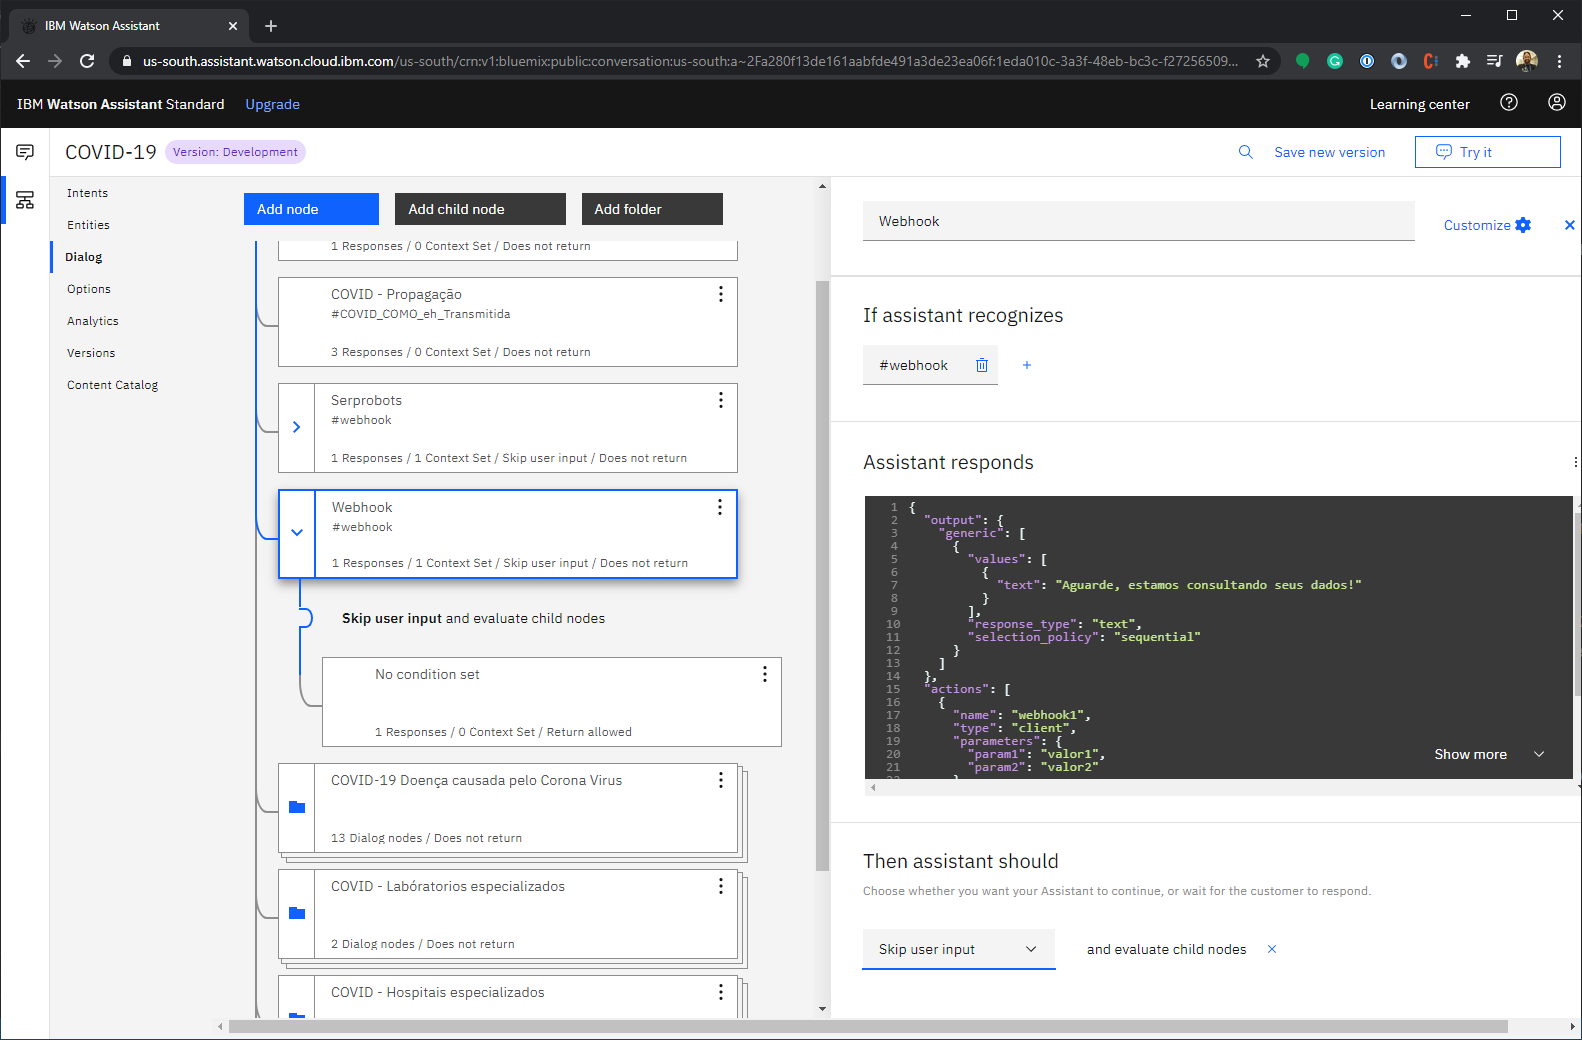Open the Assistants chat icon in left rail
This screenshot has height=1040, width=1582.
click(x=25, y=152)
